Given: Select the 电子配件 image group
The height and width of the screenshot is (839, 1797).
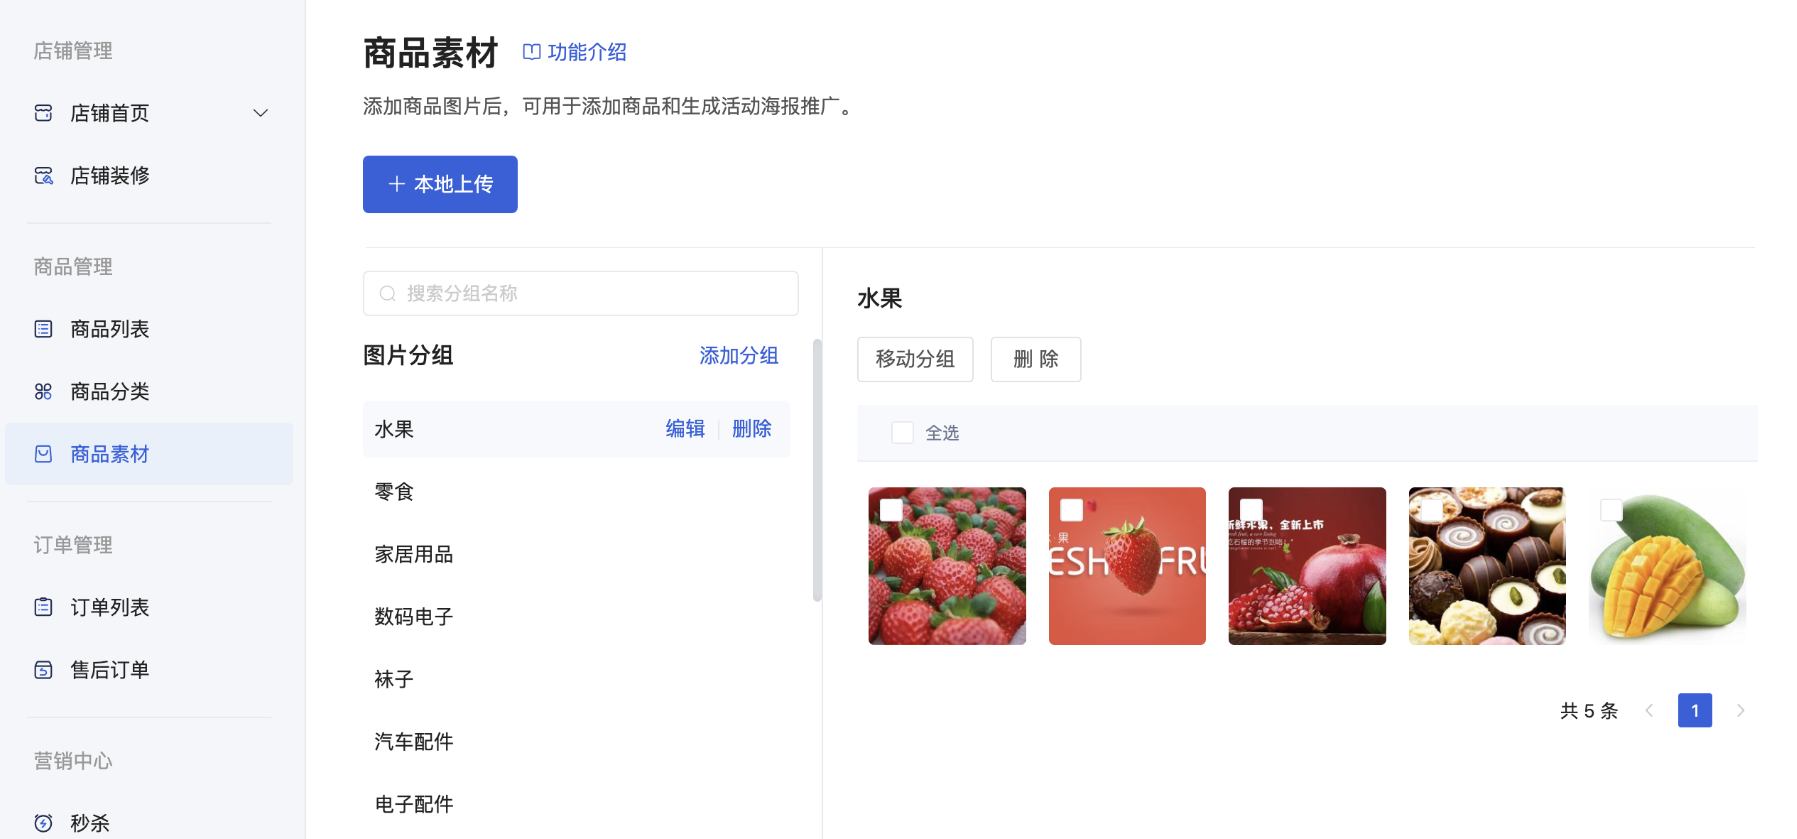Looking at the screenshot, I should [576, 804].
